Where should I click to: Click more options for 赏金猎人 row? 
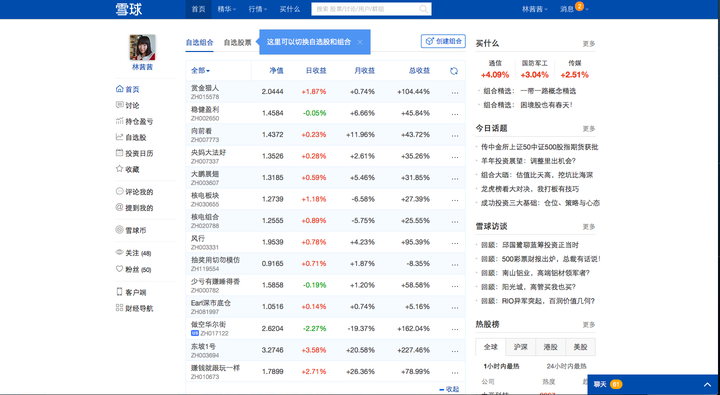(455, 92)
